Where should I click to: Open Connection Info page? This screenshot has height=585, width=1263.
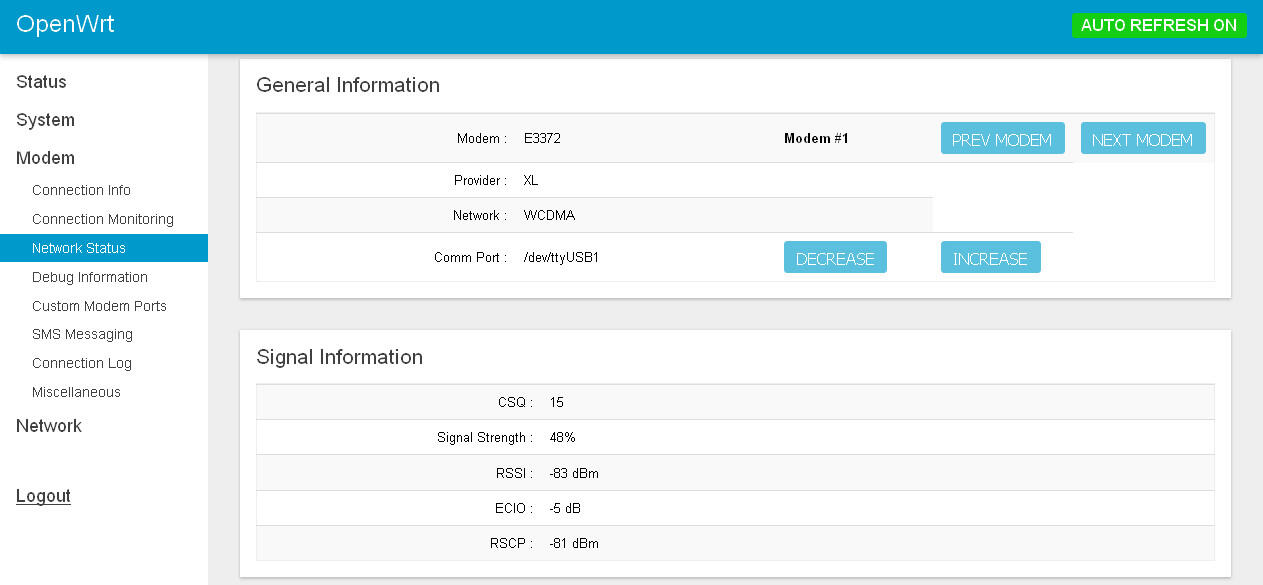(81, 190)
